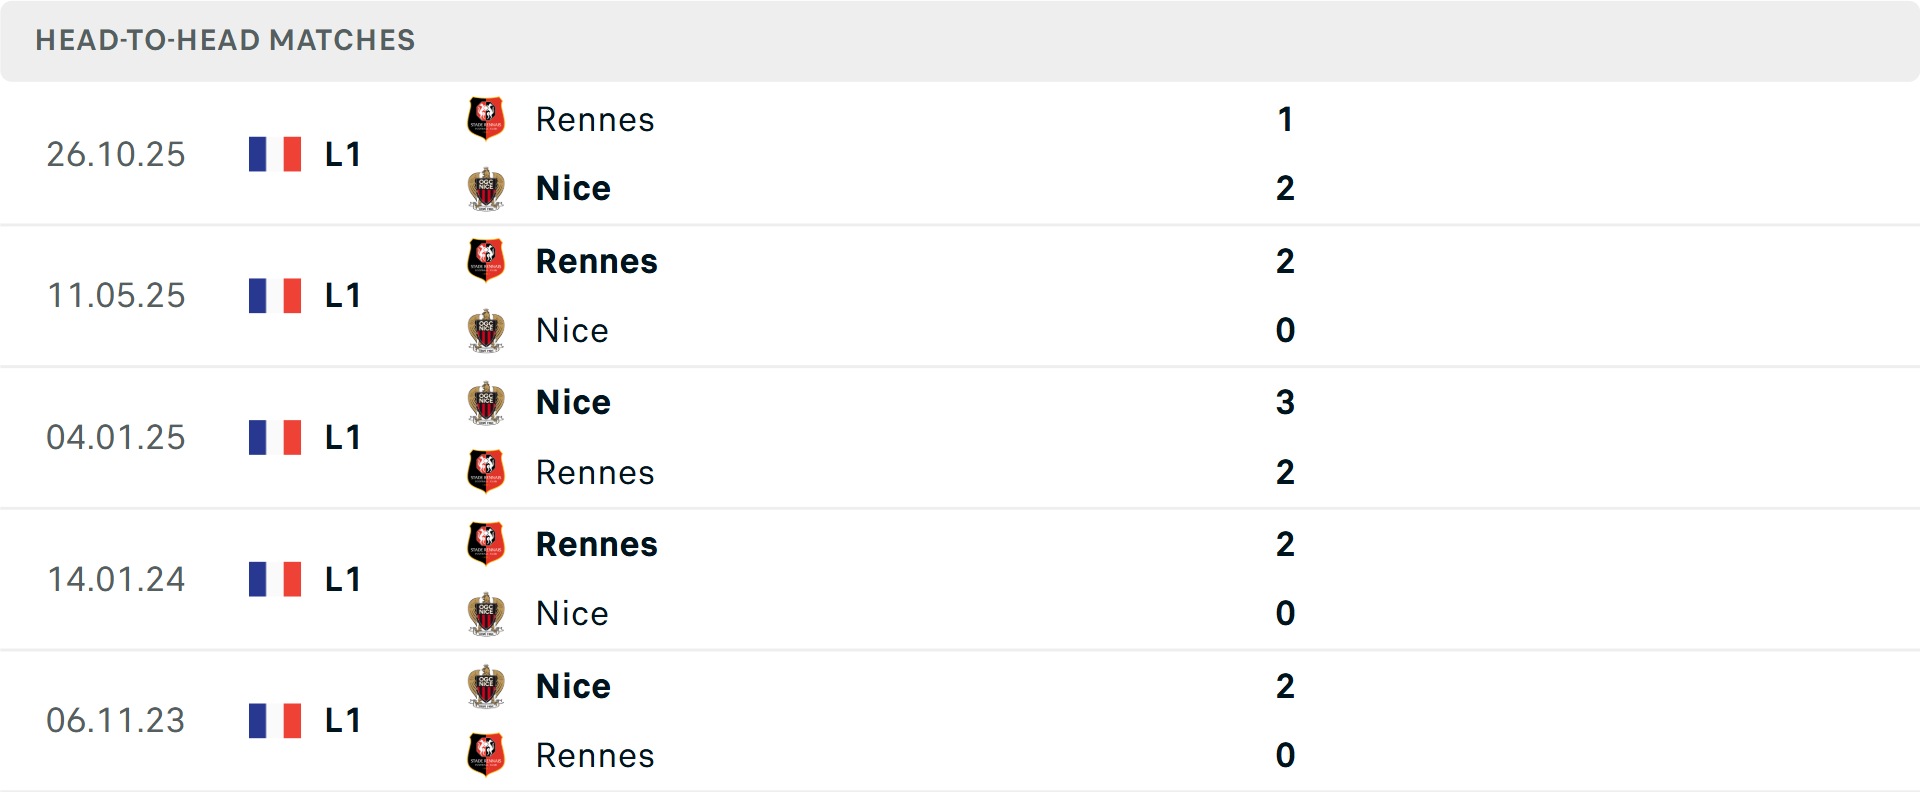Image resolution: width=1920 pixels, height=792 pixels.
Task: Click the Nice crest in the 04.01.25 match
Action: (x=486, y=402)
